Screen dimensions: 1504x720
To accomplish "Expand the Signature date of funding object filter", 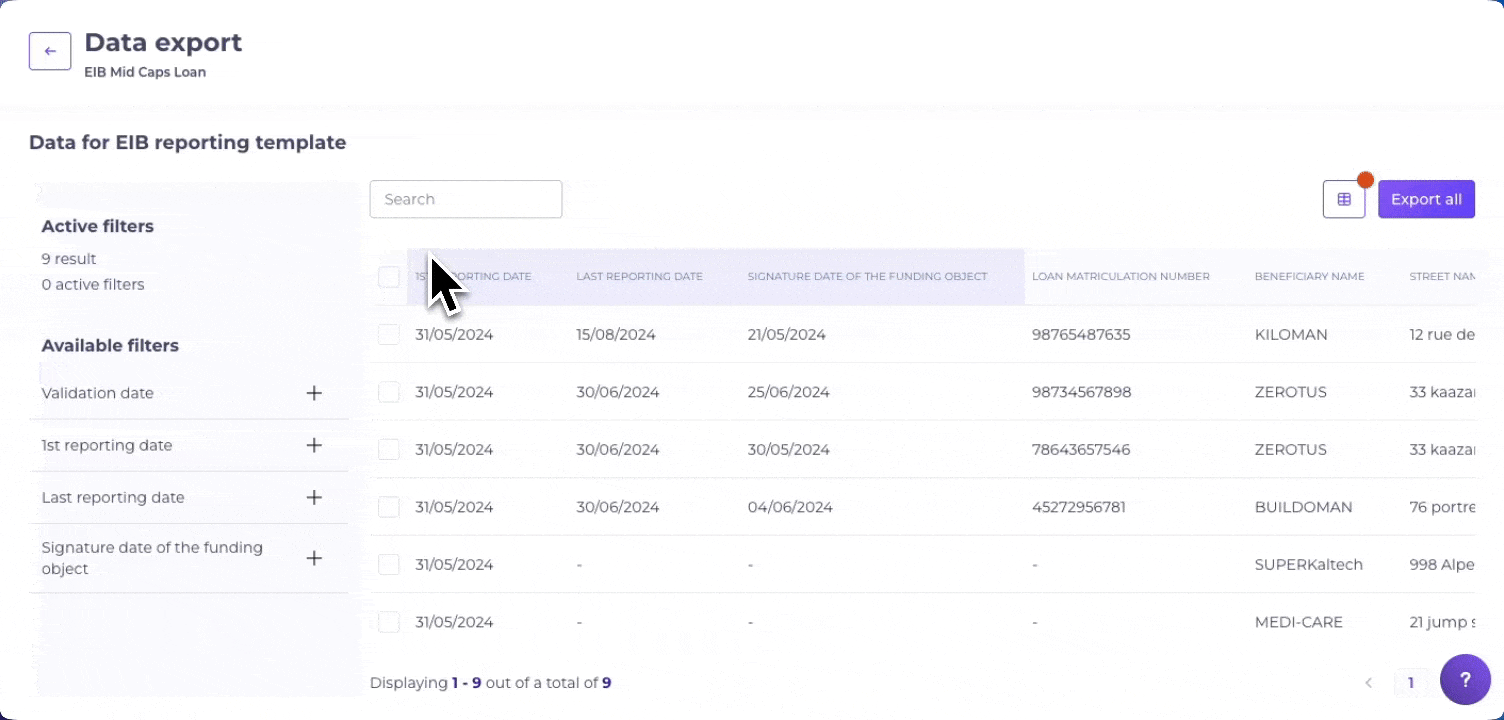I will 313,558.
